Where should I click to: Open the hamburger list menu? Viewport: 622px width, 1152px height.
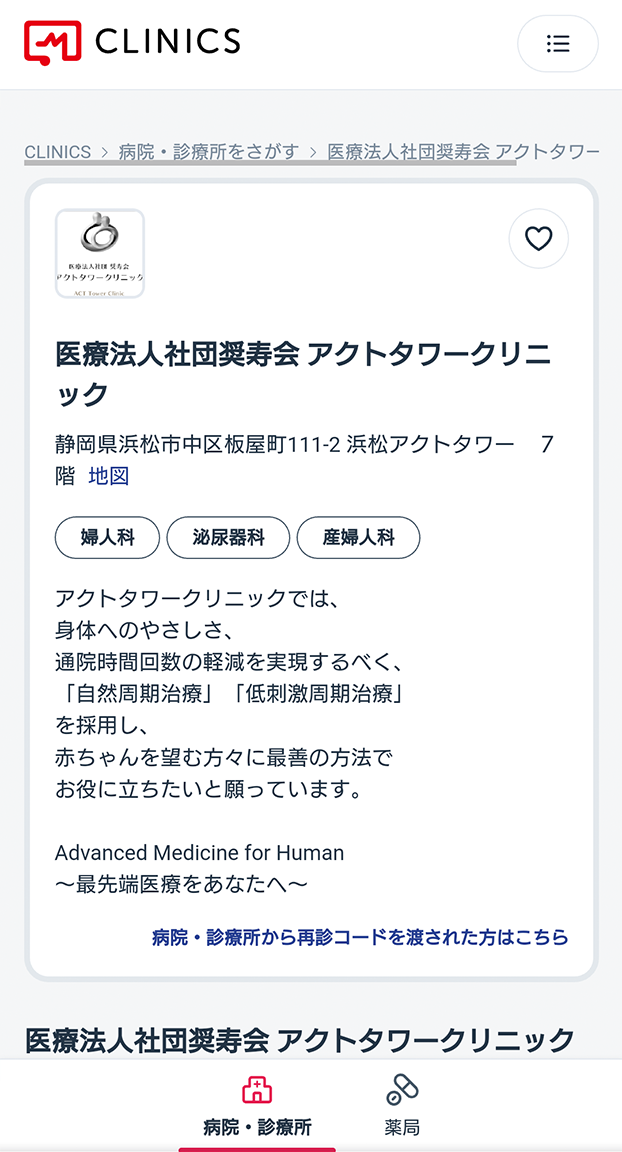(558, 43)
